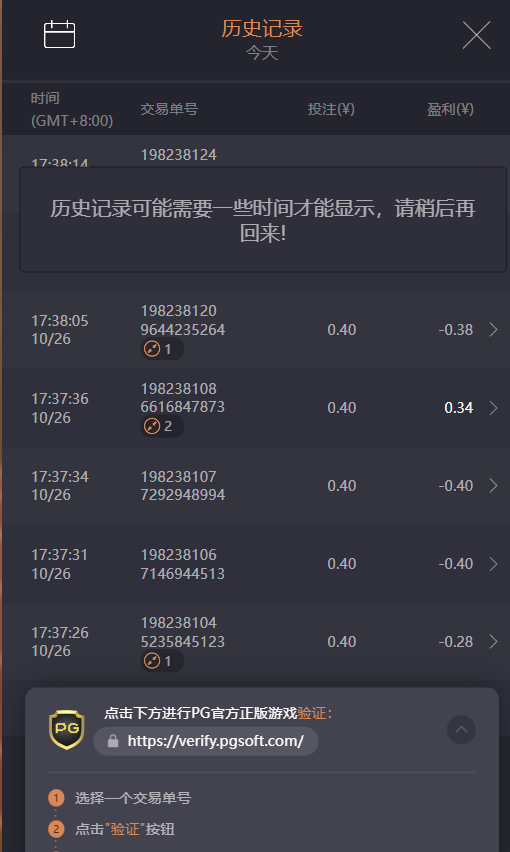Open chevron of 17:37:34 record
This screenshot has width=510, height=852.
coord(493,486)
